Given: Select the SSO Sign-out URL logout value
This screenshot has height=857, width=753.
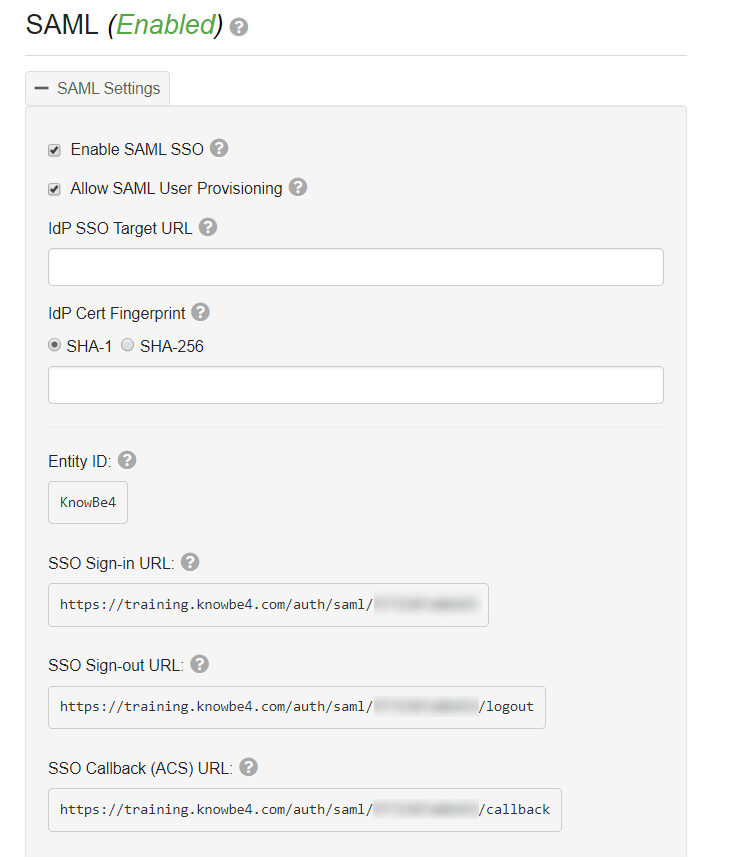Looking at the screenshot, I should coord(296,707).
